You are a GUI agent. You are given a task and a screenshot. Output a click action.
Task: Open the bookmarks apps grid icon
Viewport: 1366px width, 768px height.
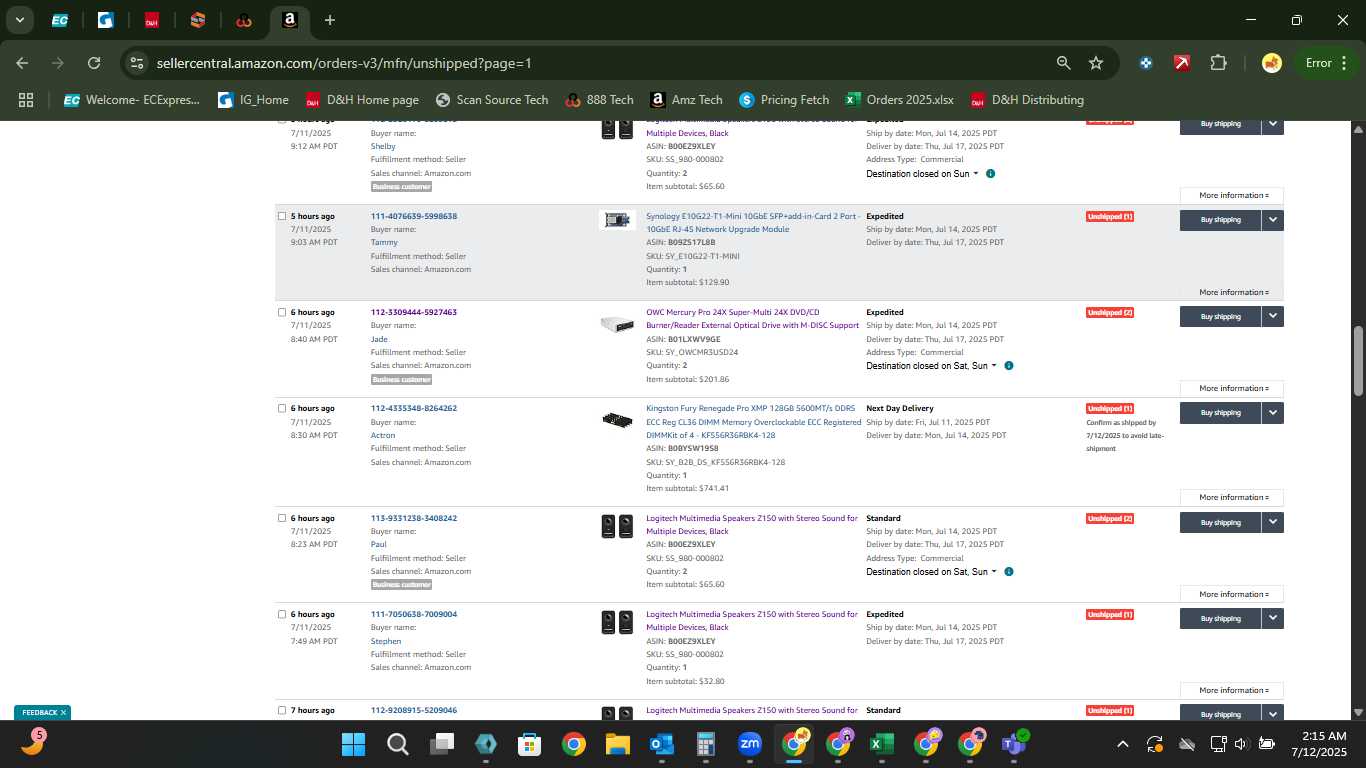[26, 100]
